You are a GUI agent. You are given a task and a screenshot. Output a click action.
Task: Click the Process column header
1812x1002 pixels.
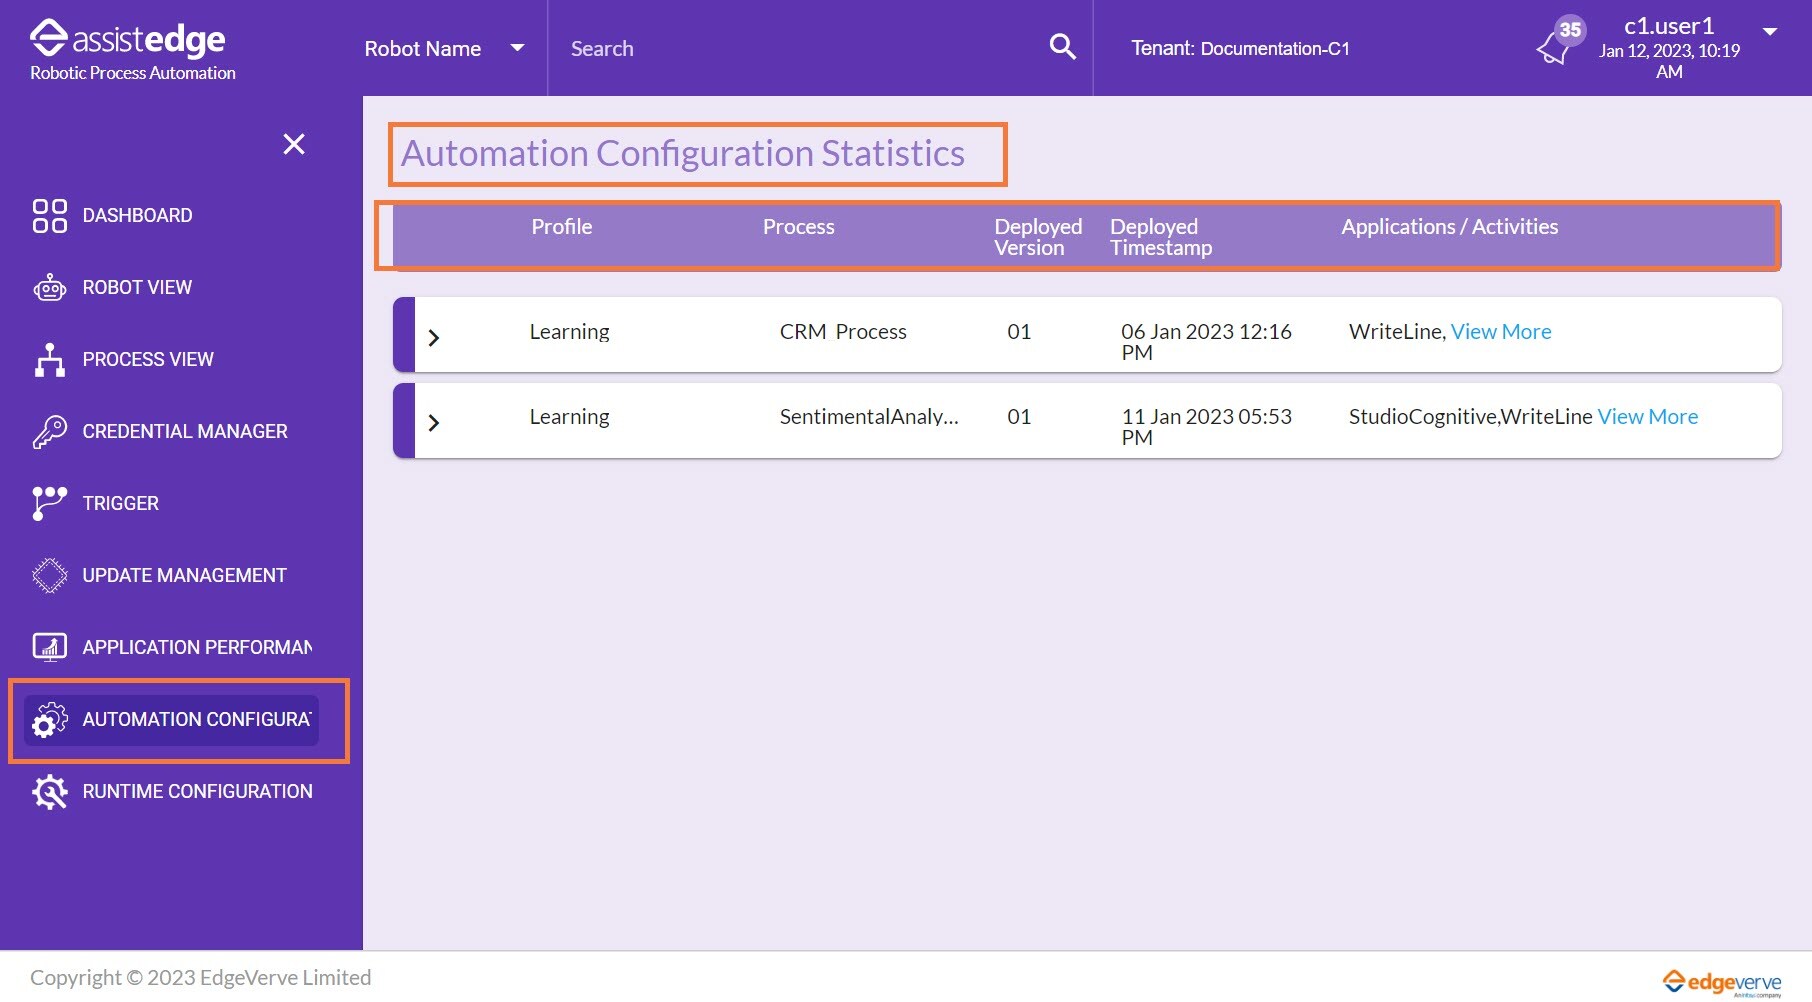798,227
